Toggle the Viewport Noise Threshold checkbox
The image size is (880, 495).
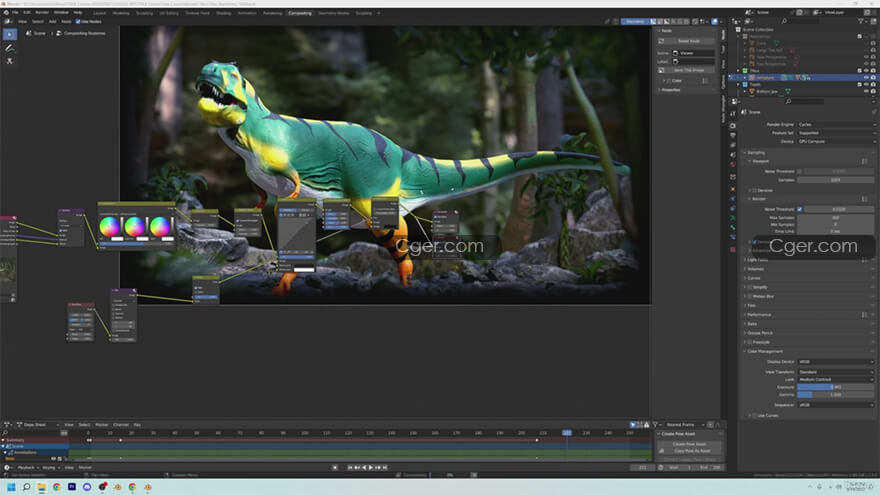pos(800,171)
